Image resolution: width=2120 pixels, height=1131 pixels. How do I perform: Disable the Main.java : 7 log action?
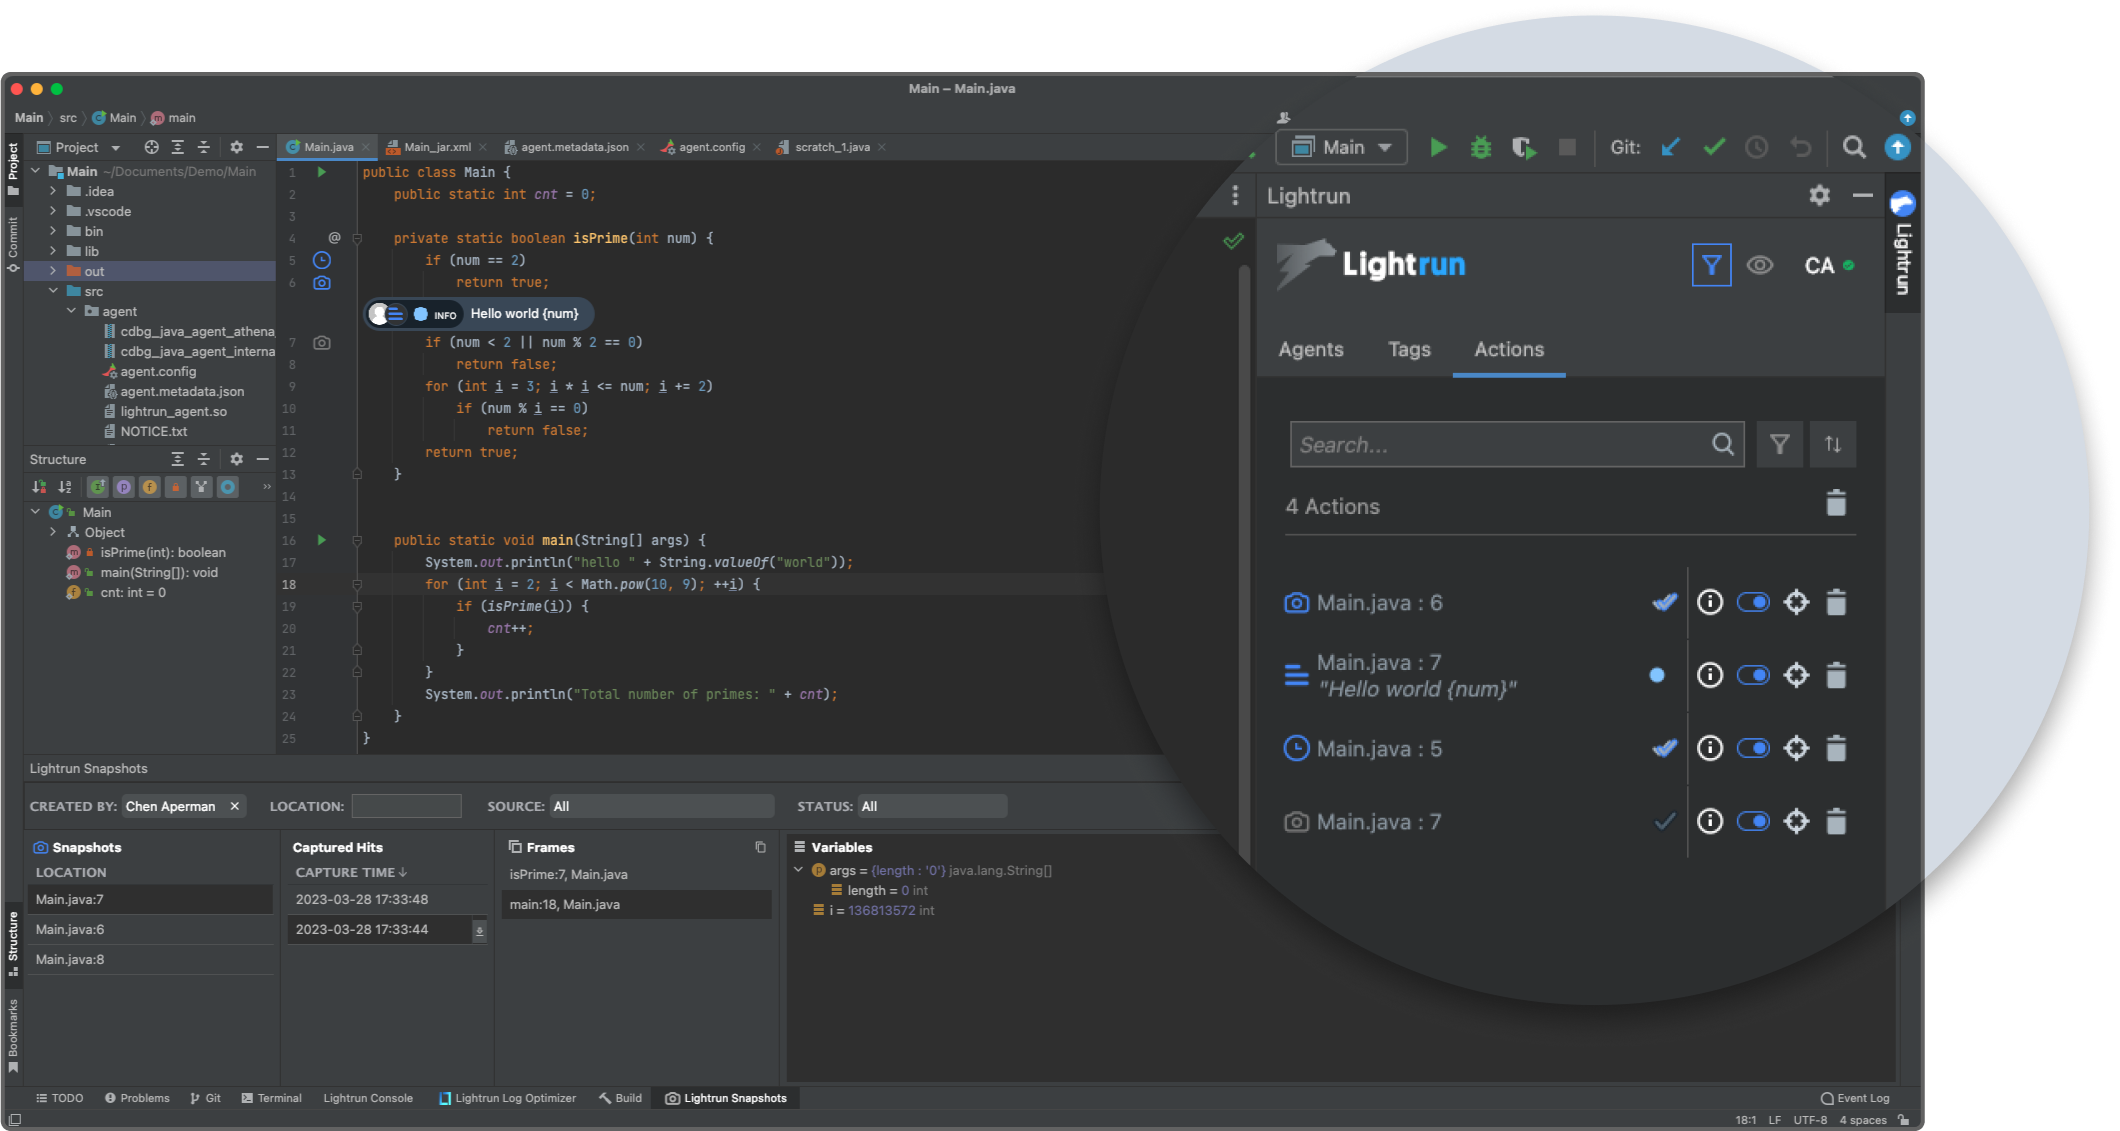point(1753,675)
